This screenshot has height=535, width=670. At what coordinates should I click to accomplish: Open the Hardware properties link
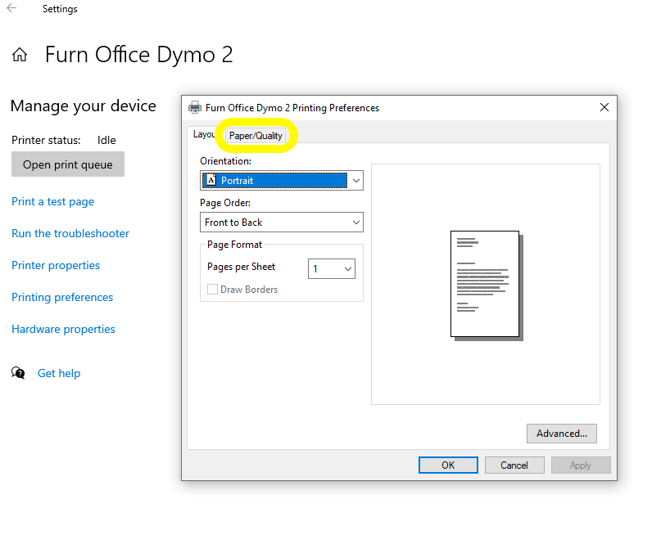(x=63, y=329)
